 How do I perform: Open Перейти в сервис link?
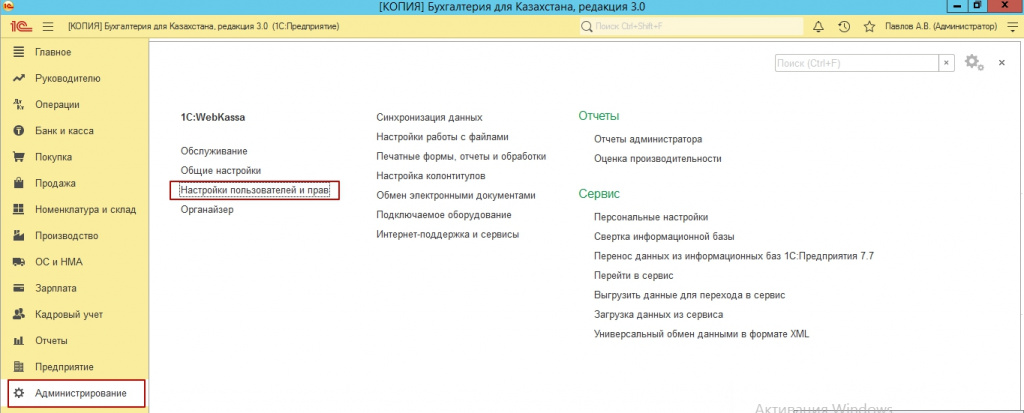[x=633, y=276]
